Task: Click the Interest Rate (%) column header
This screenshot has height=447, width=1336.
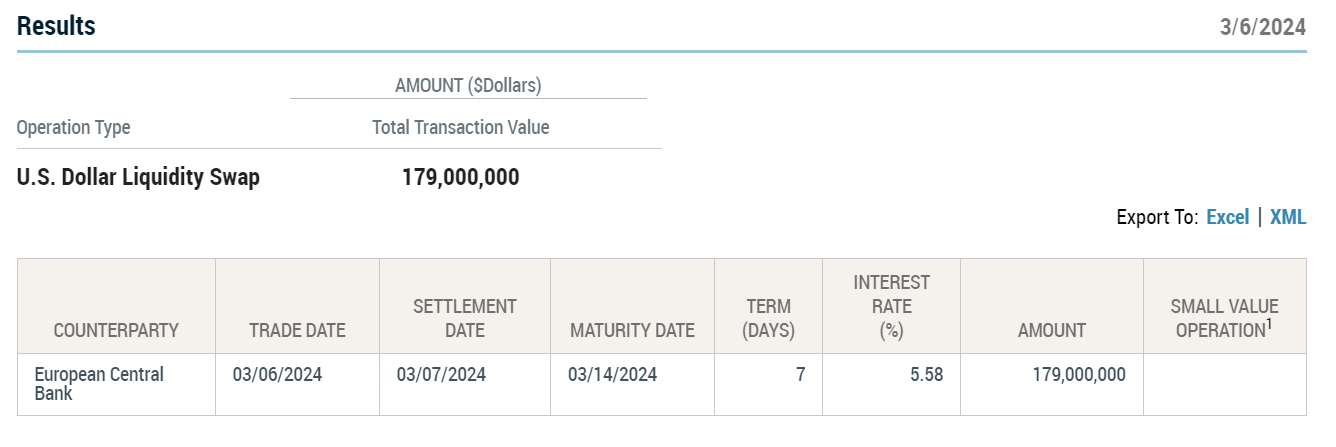Action: point(891,306)
